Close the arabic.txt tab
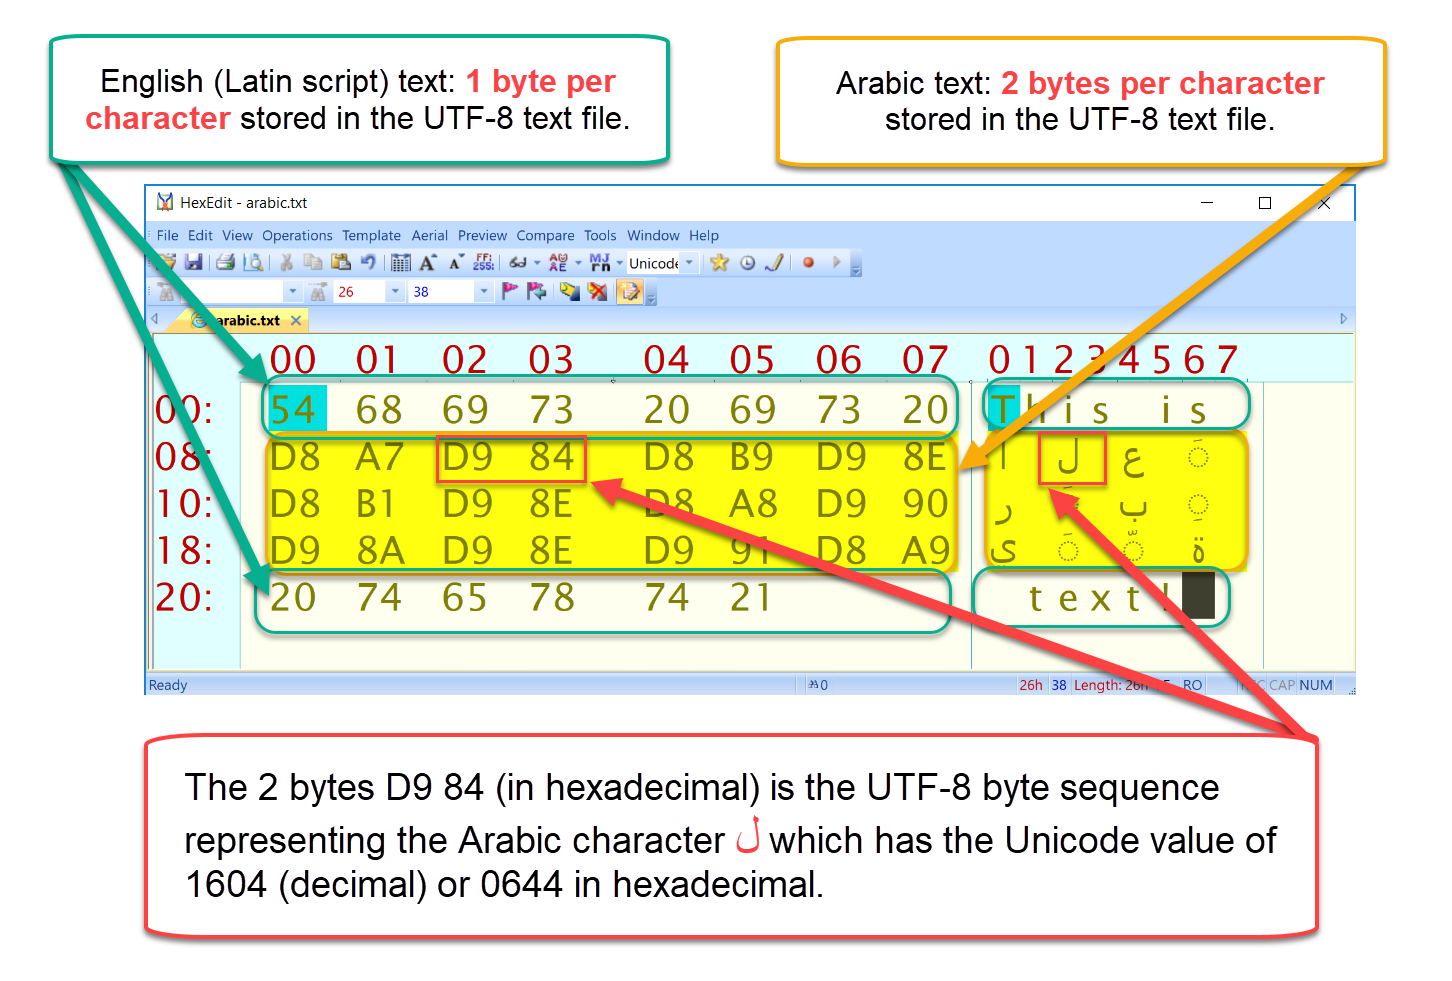1452x981 pixels. 296,321
